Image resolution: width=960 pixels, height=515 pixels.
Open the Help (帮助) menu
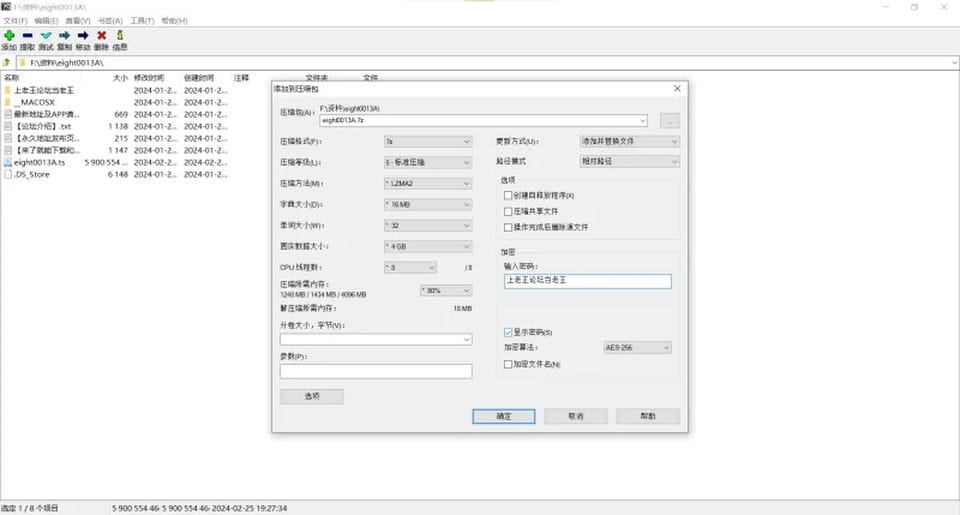[x=174, y=21]
